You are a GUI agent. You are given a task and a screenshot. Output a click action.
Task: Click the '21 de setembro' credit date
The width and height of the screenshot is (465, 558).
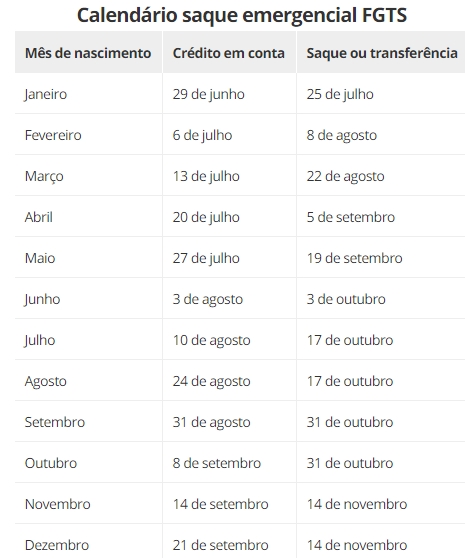220,545
